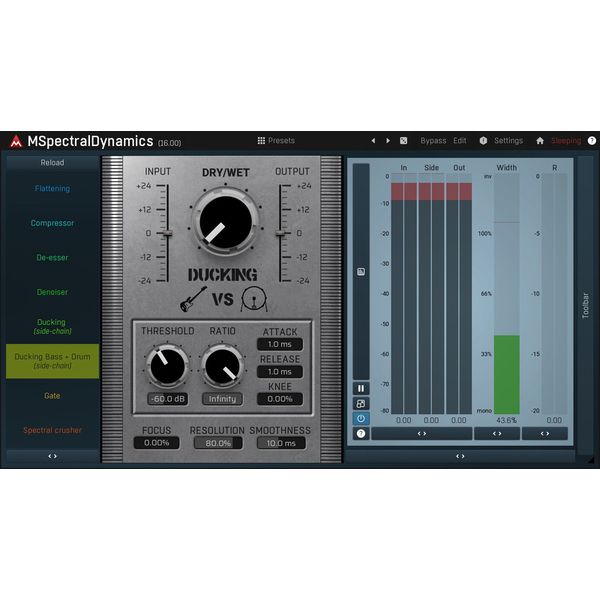Click the DRY/WET knob

(x=226, y=222)
